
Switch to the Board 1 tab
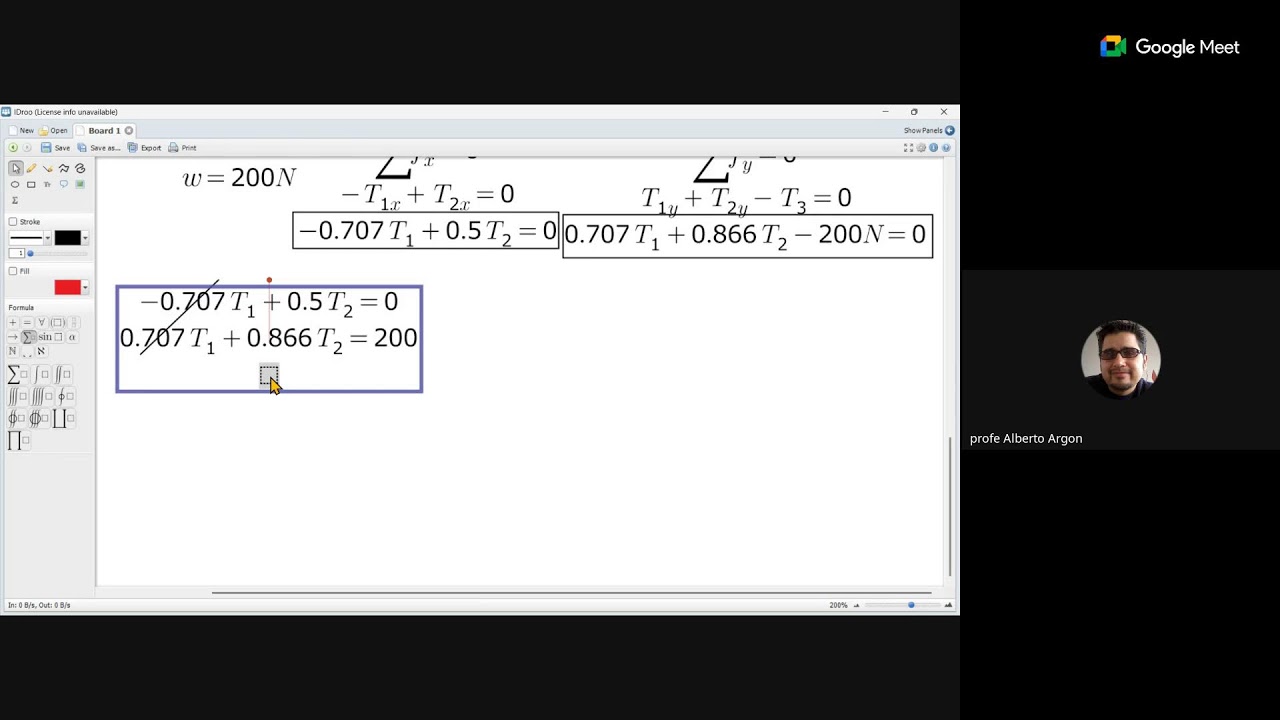104,131
